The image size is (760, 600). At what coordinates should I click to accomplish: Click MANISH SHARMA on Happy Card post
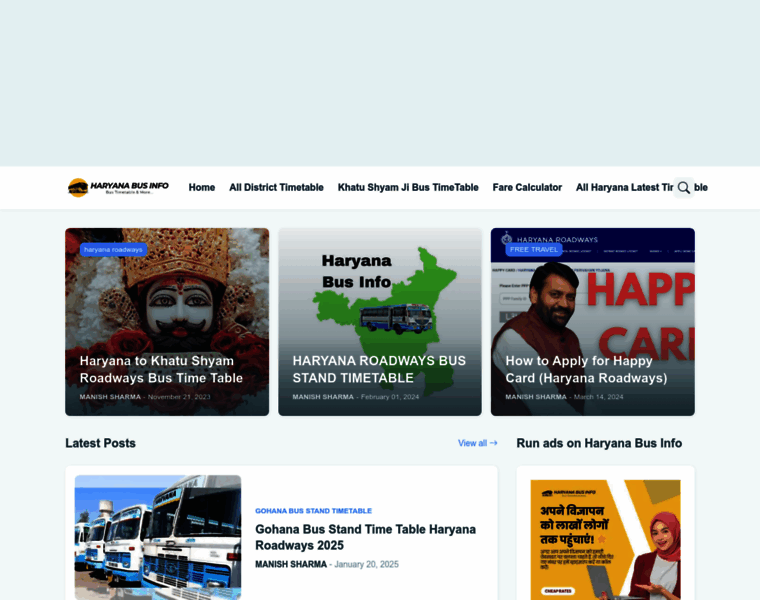pos(536,397)
